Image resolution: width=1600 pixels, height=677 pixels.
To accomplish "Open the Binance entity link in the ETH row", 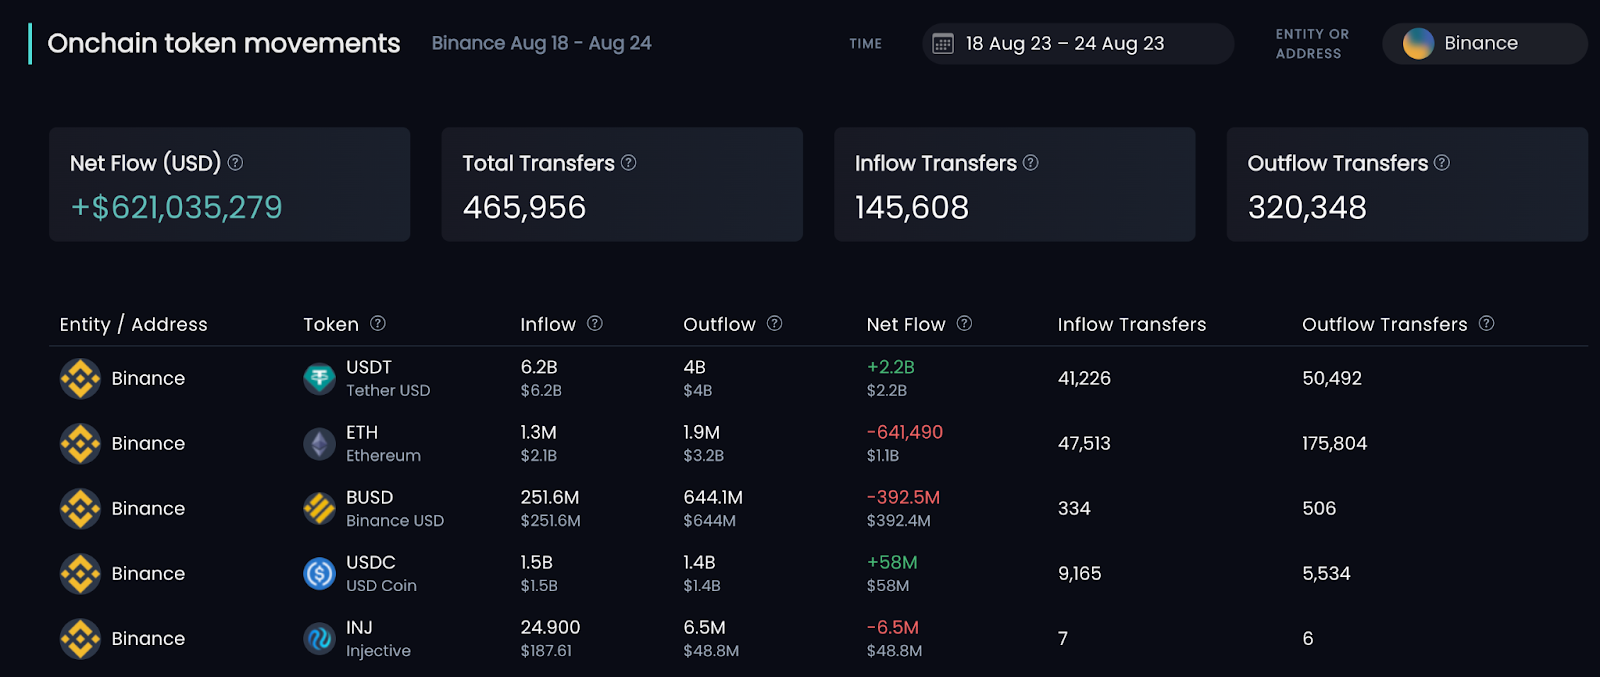I will (148, 444).
